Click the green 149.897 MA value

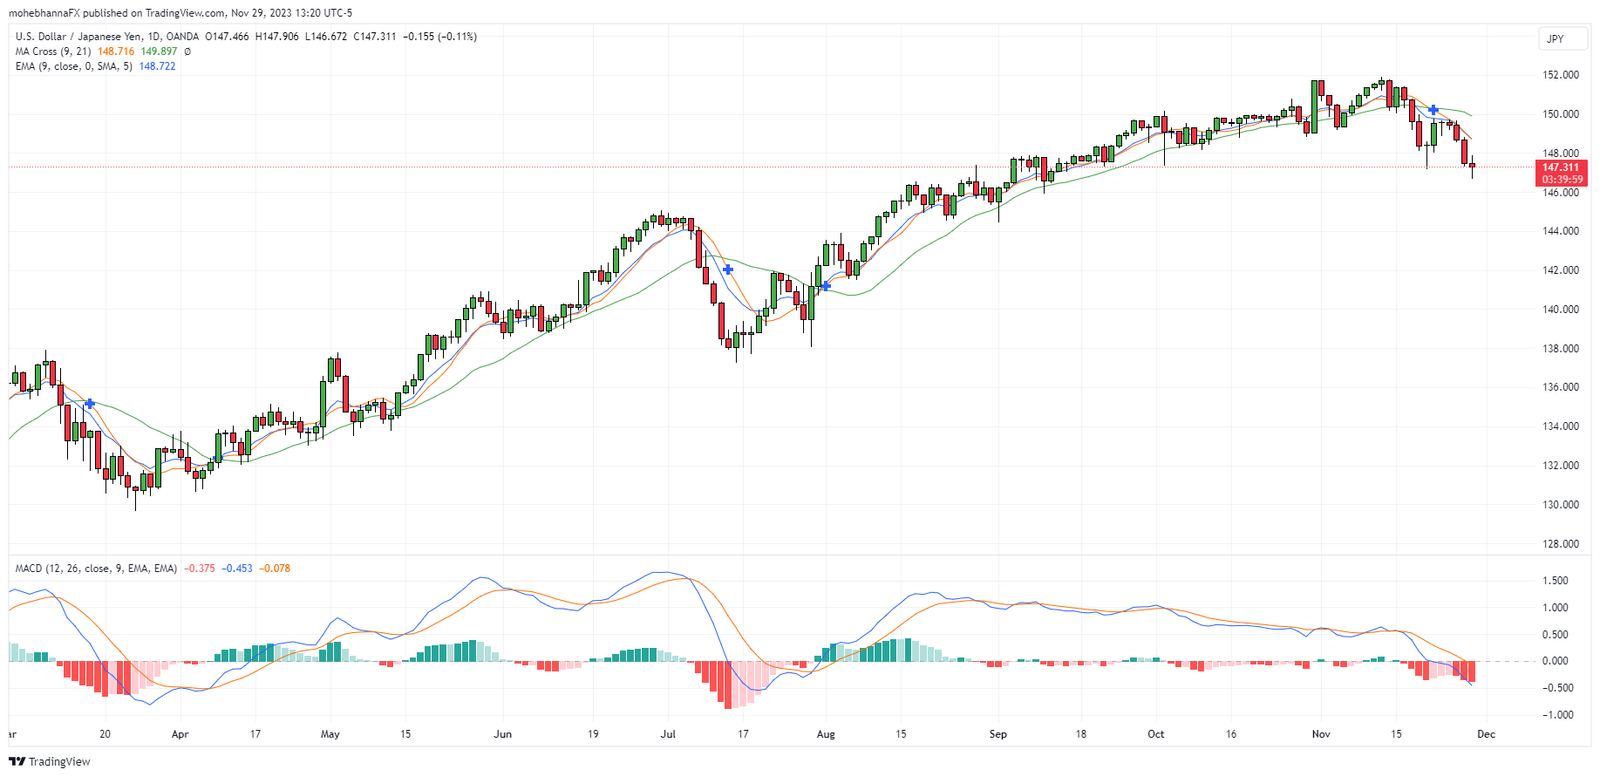click(x=159, y=51)
